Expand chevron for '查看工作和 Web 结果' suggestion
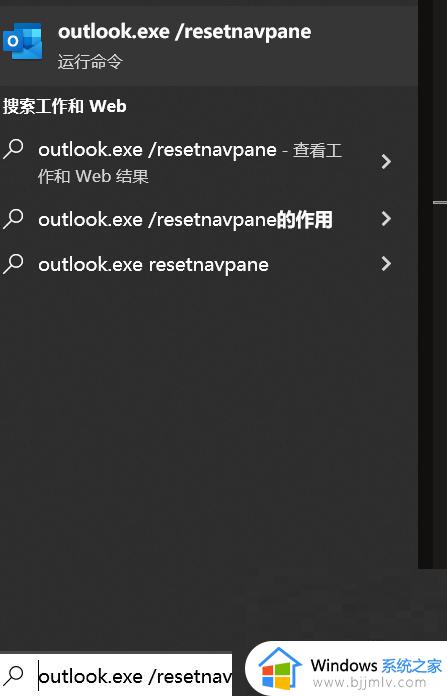 tap(386, 161)
